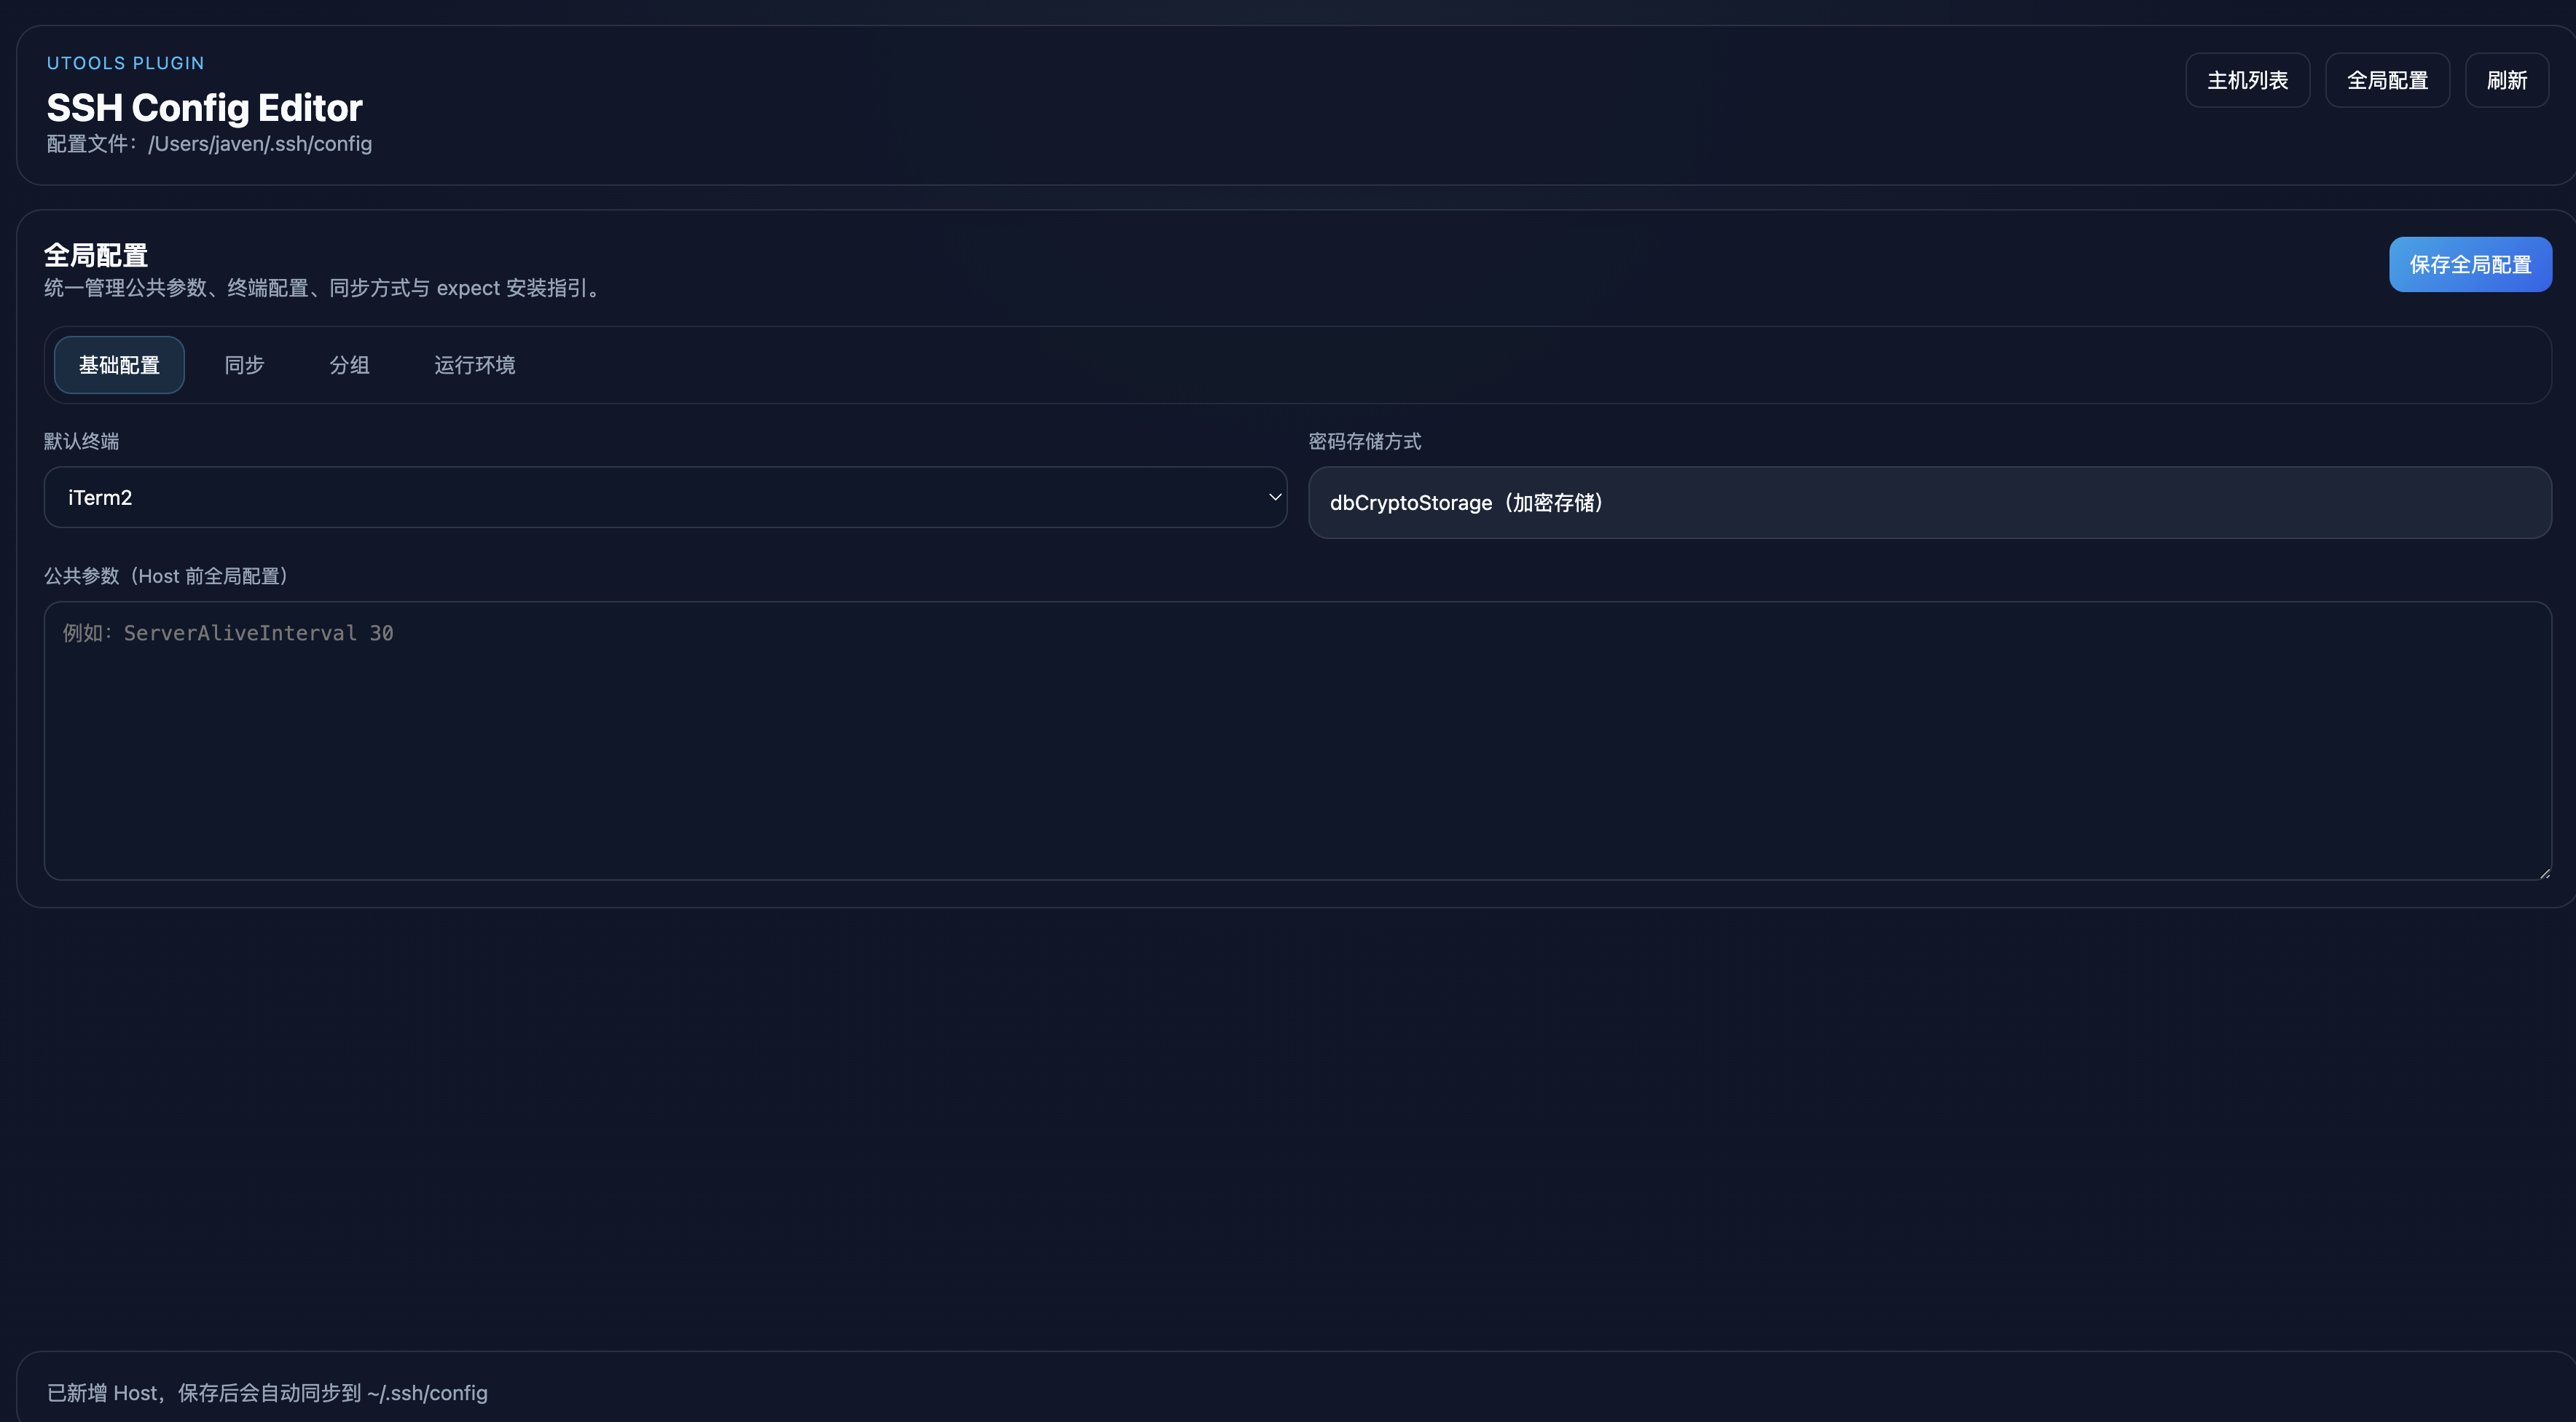The image size is (2576, 1422).
Task: Click the SSH Config Editor title
Action: pyautogui.click(x=204, y=108)
